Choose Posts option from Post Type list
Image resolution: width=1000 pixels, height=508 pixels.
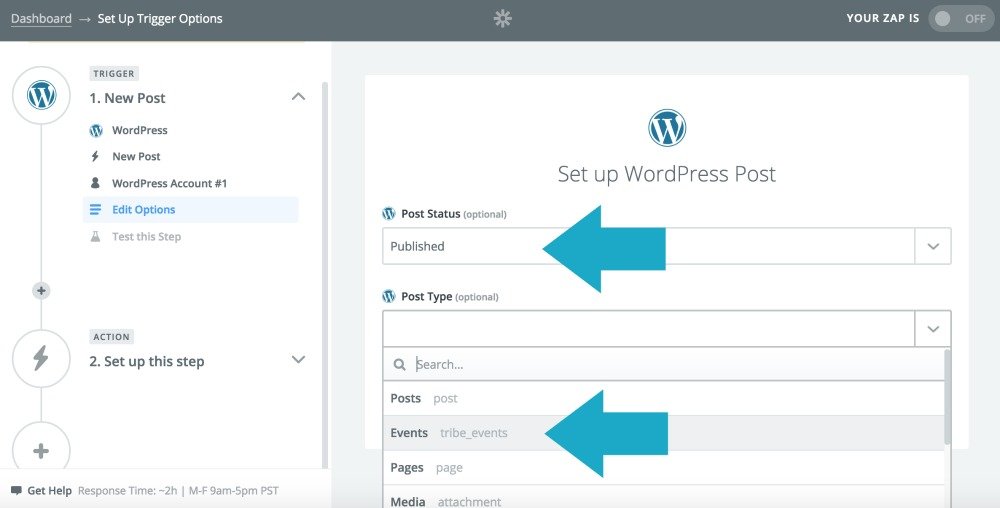tap(663, 398)
